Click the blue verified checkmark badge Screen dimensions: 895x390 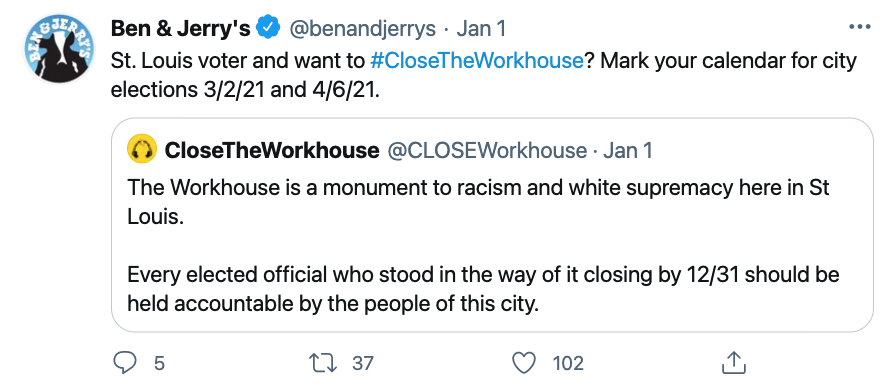[268, 27]
